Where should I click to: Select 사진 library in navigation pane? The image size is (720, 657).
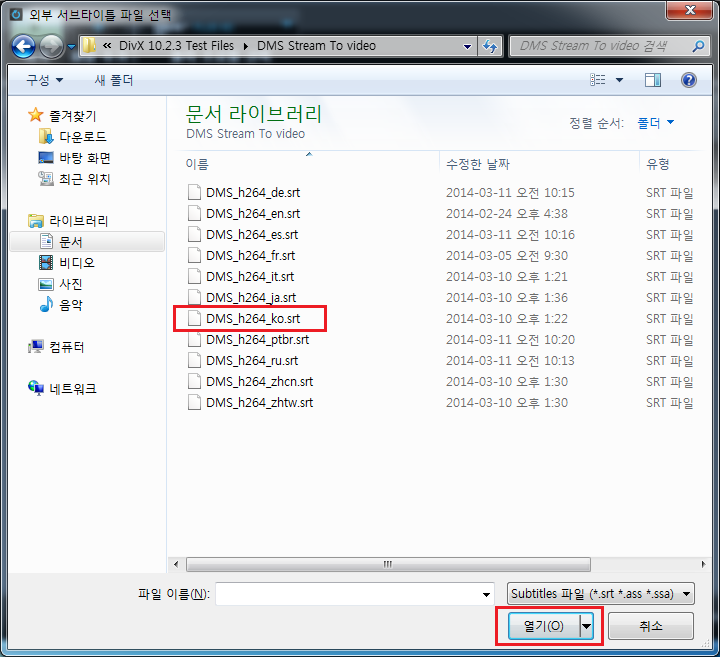(61, 284)
